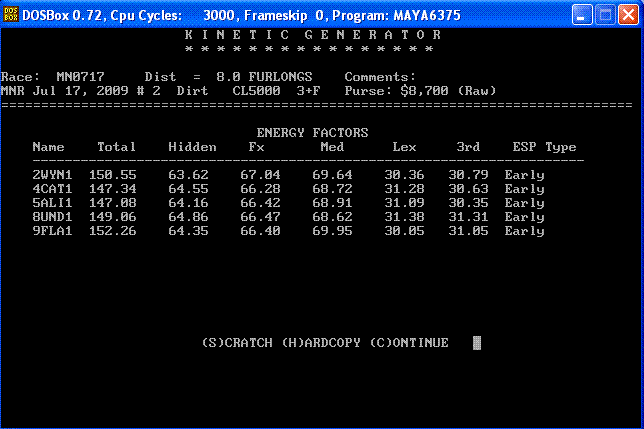Click ESP Type Early in 2WYN1 row
644x429 pixels.
[524, 175]
